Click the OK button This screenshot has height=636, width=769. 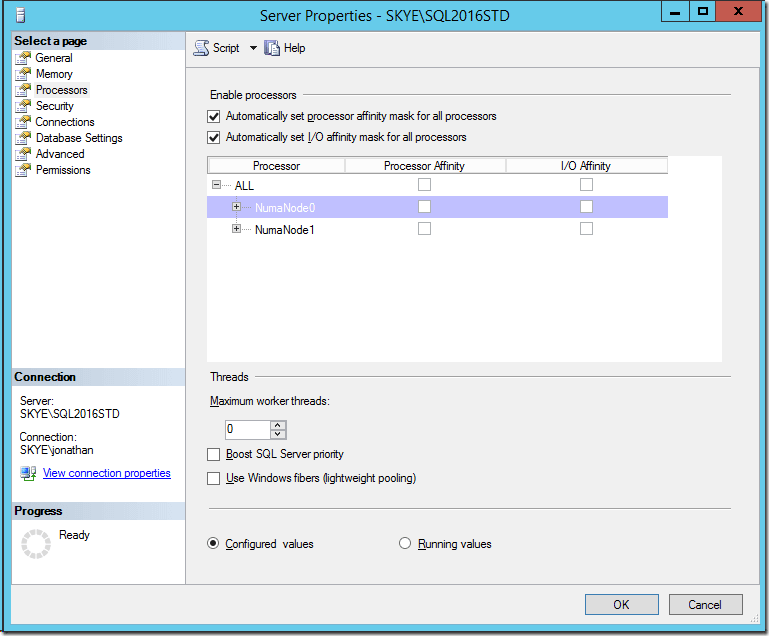[621, 605]
